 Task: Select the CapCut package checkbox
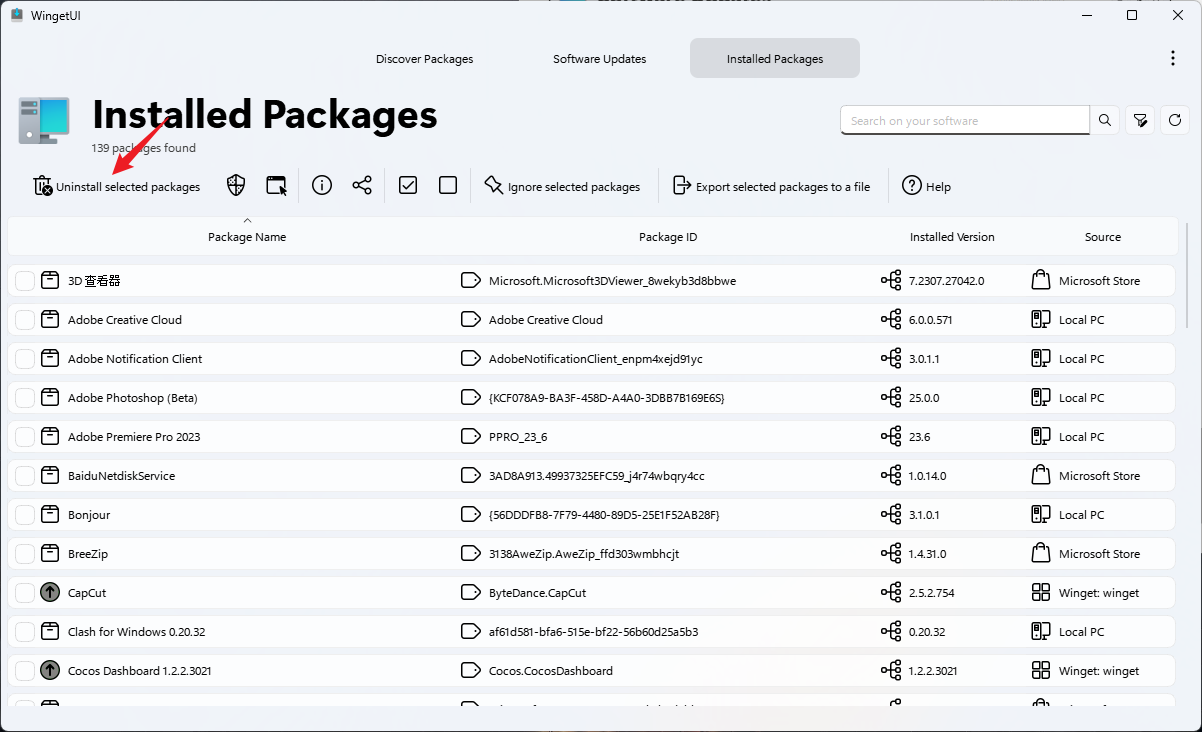click(25, 593)
